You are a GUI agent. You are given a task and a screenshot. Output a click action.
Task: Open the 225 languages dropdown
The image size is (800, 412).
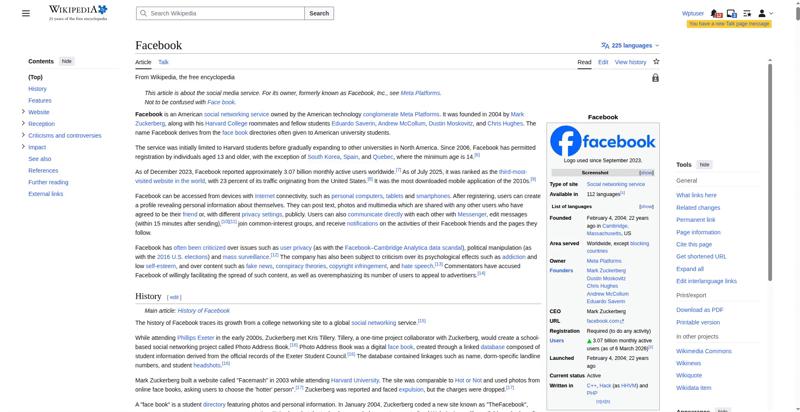630,45
